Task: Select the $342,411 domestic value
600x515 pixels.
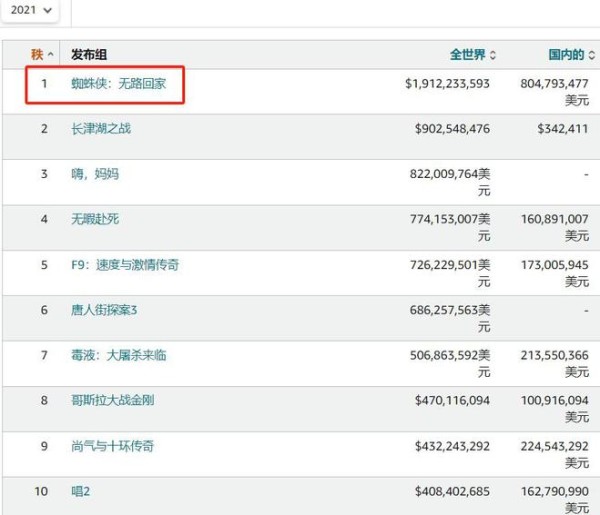Action: [563, 129]
